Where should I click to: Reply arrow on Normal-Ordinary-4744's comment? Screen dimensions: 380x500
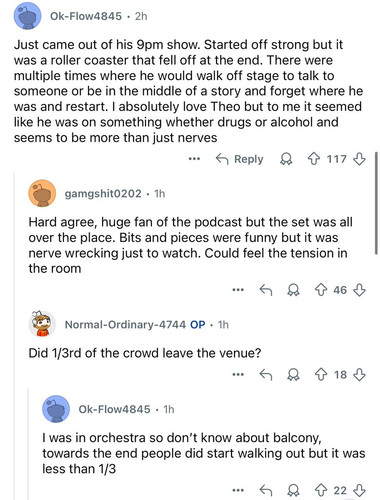266,375
